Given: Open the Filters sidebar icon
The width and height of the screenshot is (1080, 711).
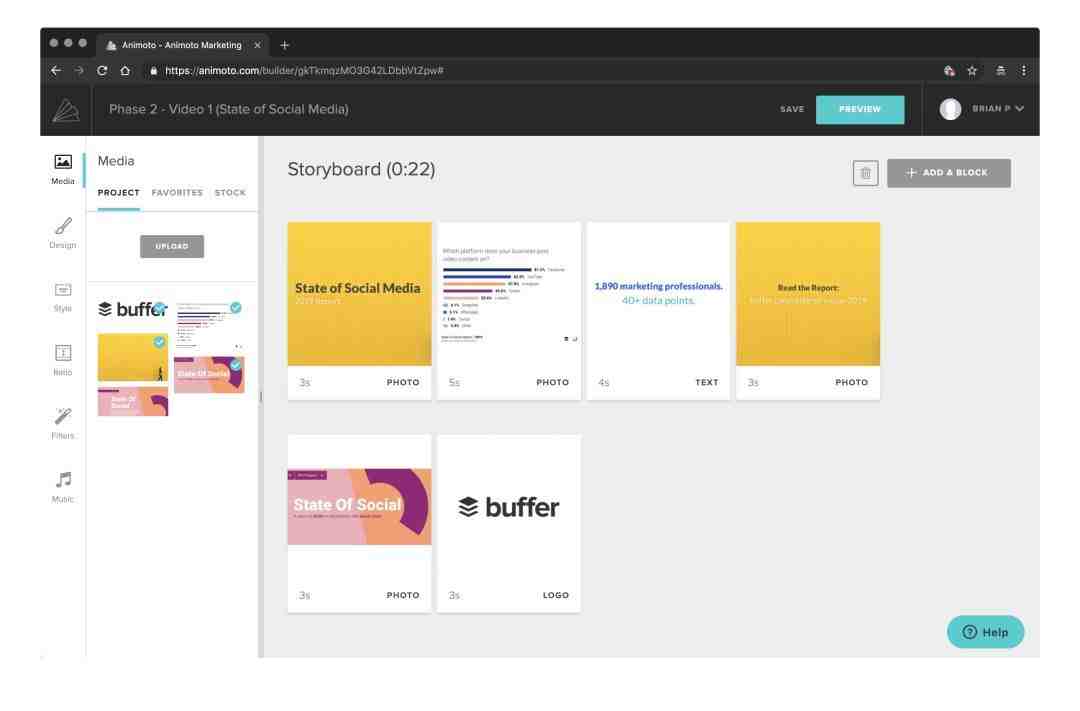Looking at the screenshot, I should [63, 424].
